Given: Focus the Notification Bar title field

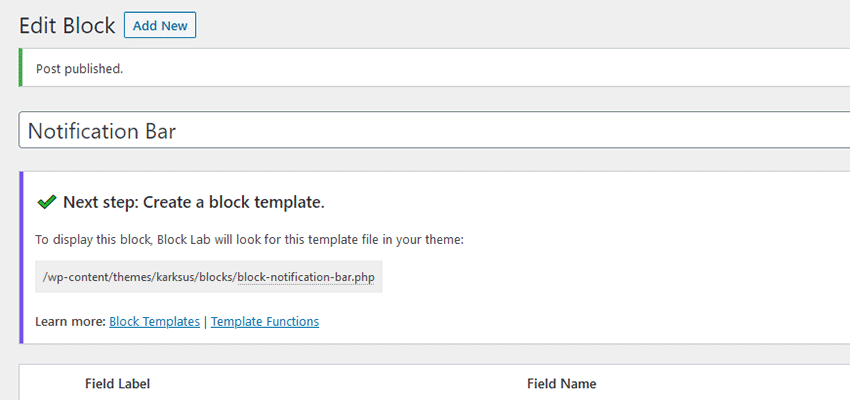Looking at the screenshot, I should tap(430, 131).
